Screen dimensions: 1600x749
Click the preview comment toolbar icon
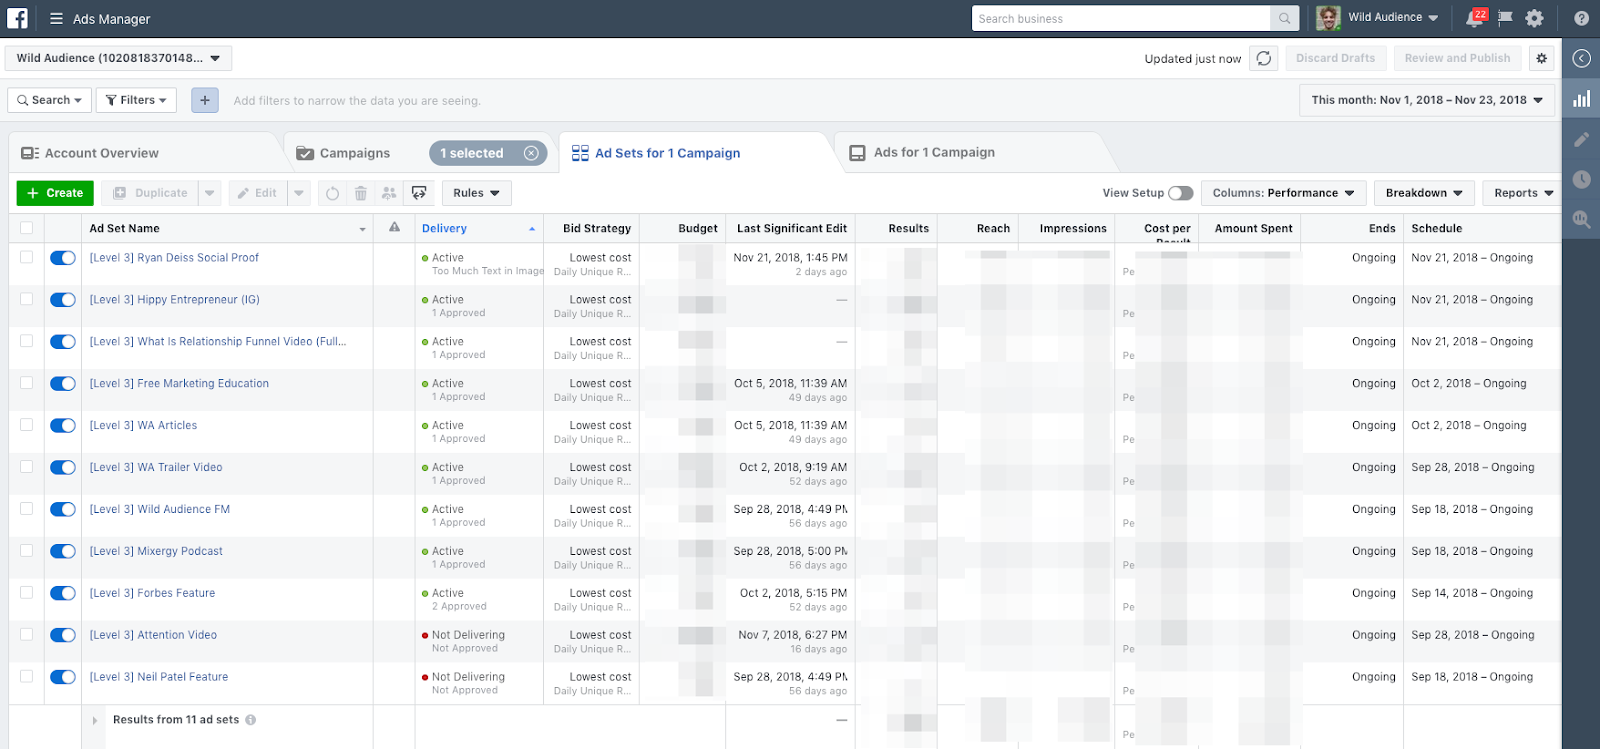tap(419, 193)
